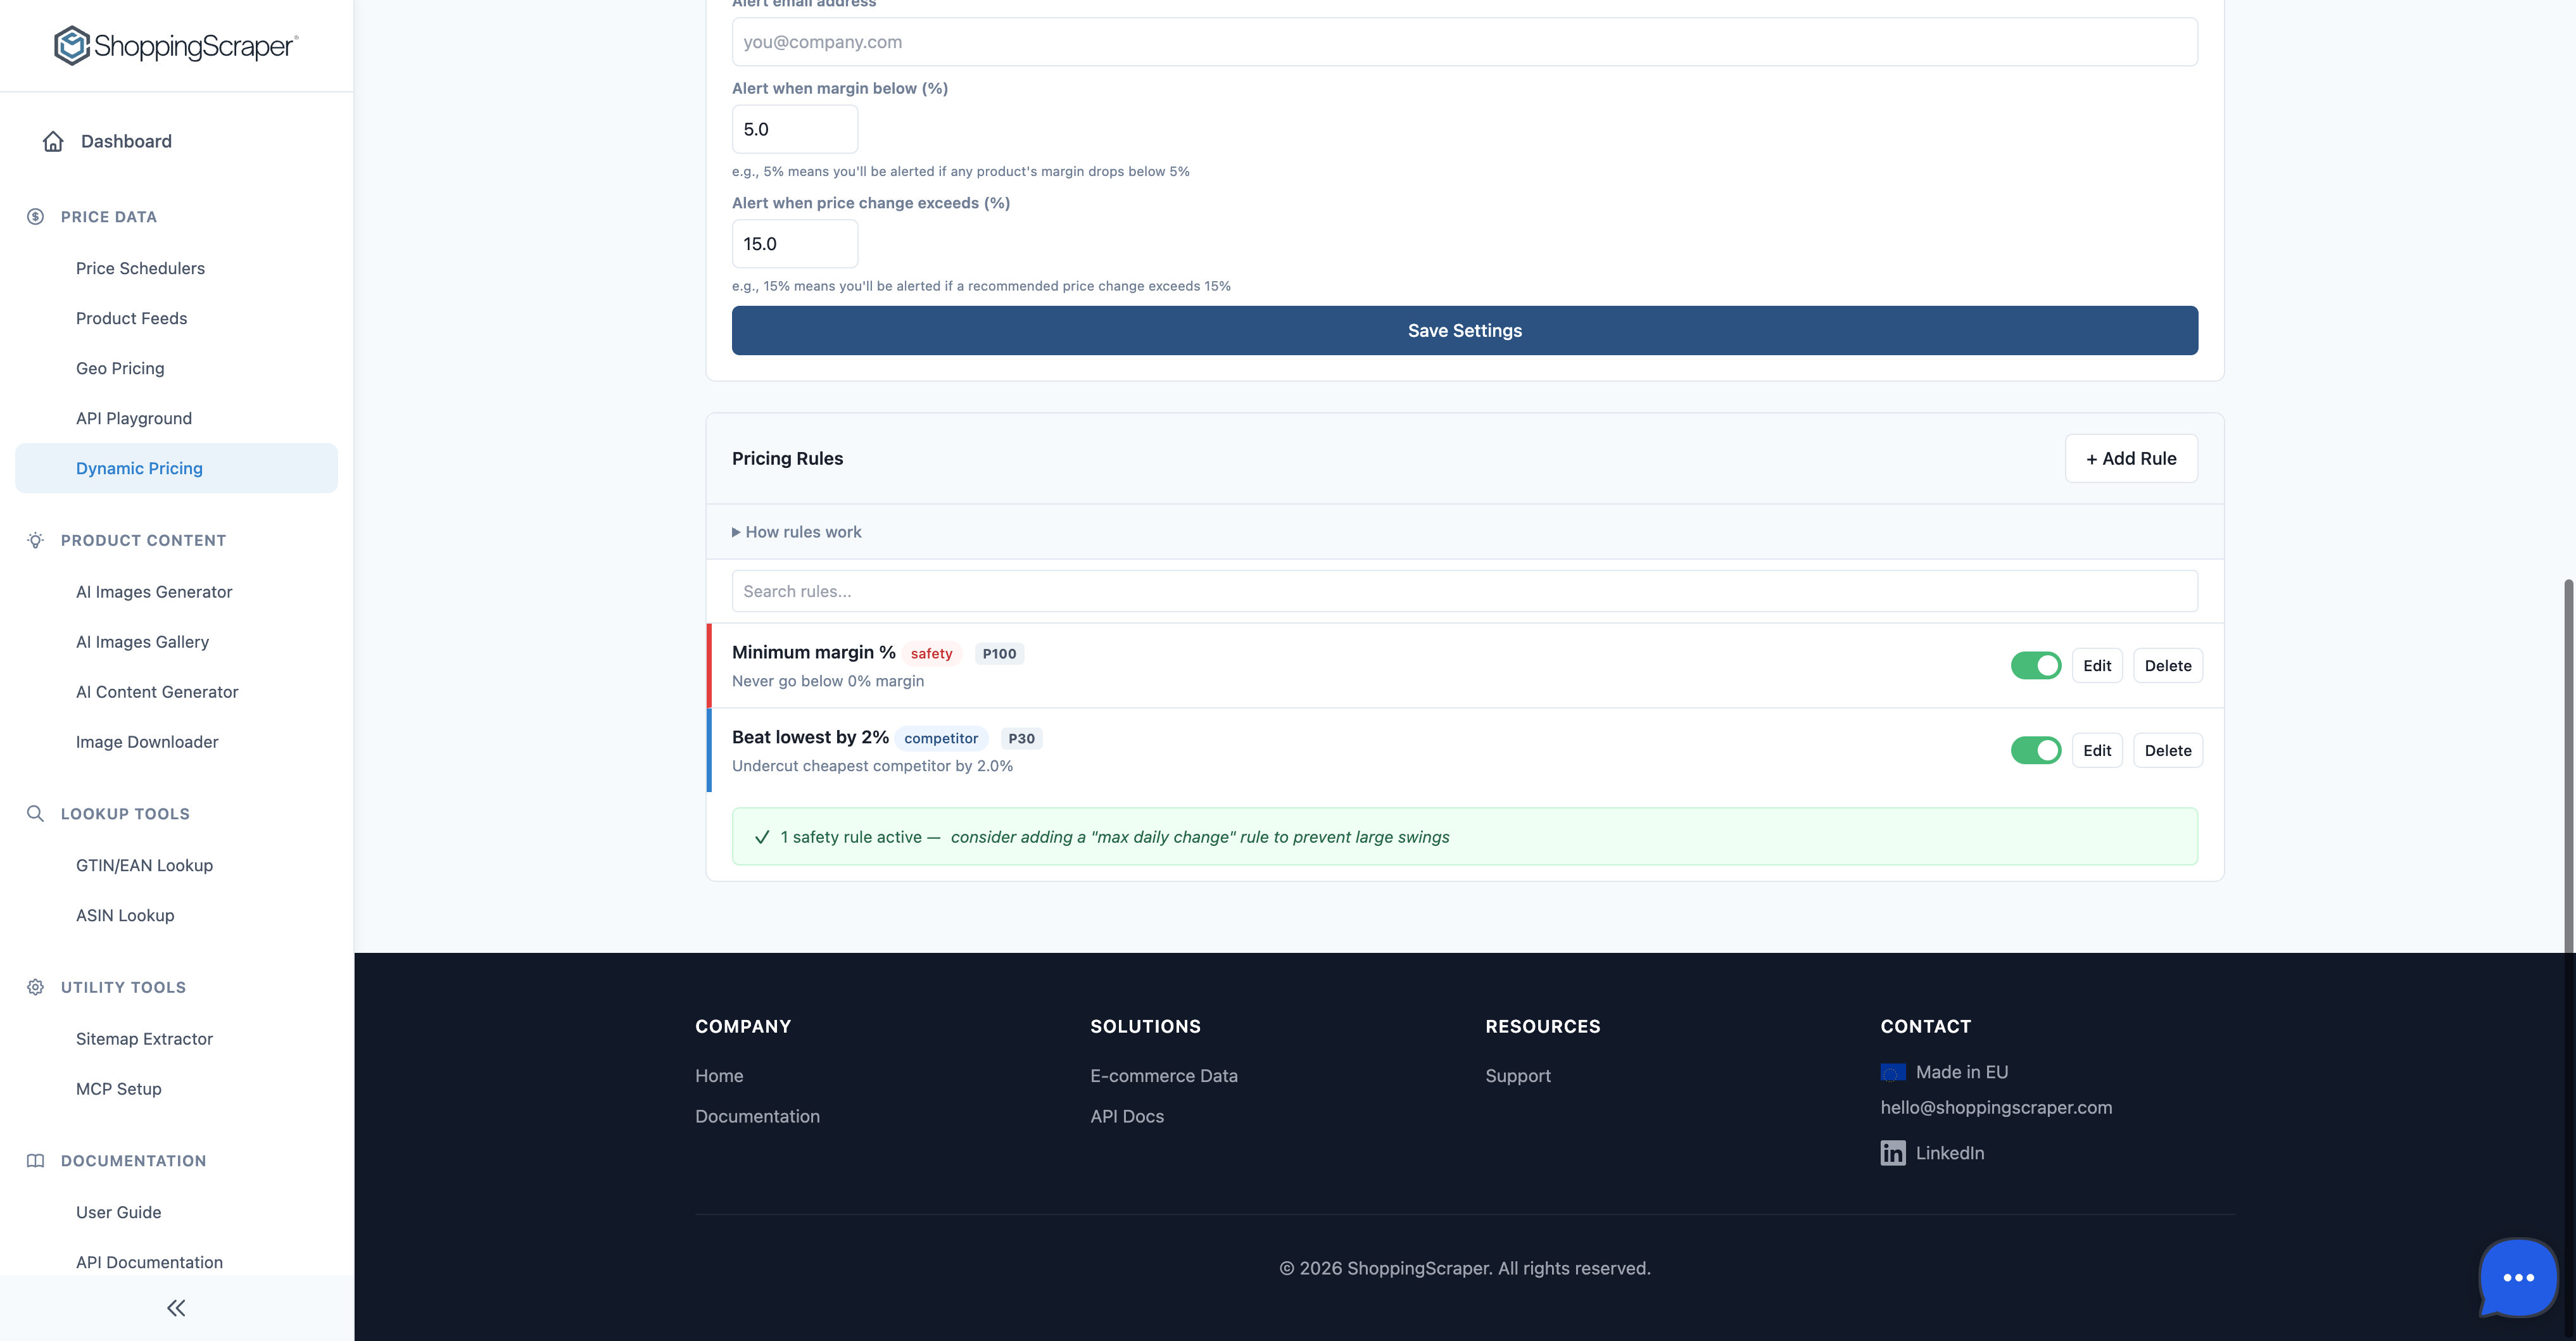2576x1341 pixels.
Task: Open Dynamic Pricing in sidebar
Action: 139,468
